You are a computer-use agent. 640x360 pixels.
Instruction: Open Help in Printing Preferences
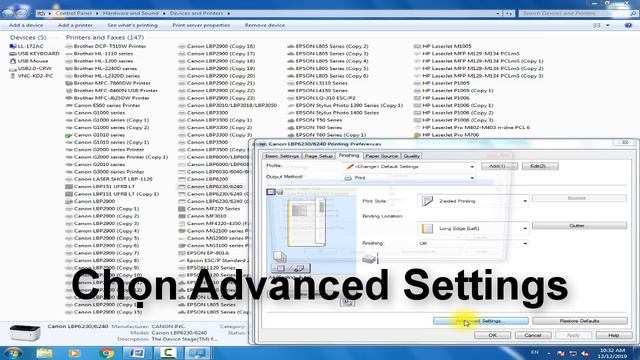tap(614, 335)
